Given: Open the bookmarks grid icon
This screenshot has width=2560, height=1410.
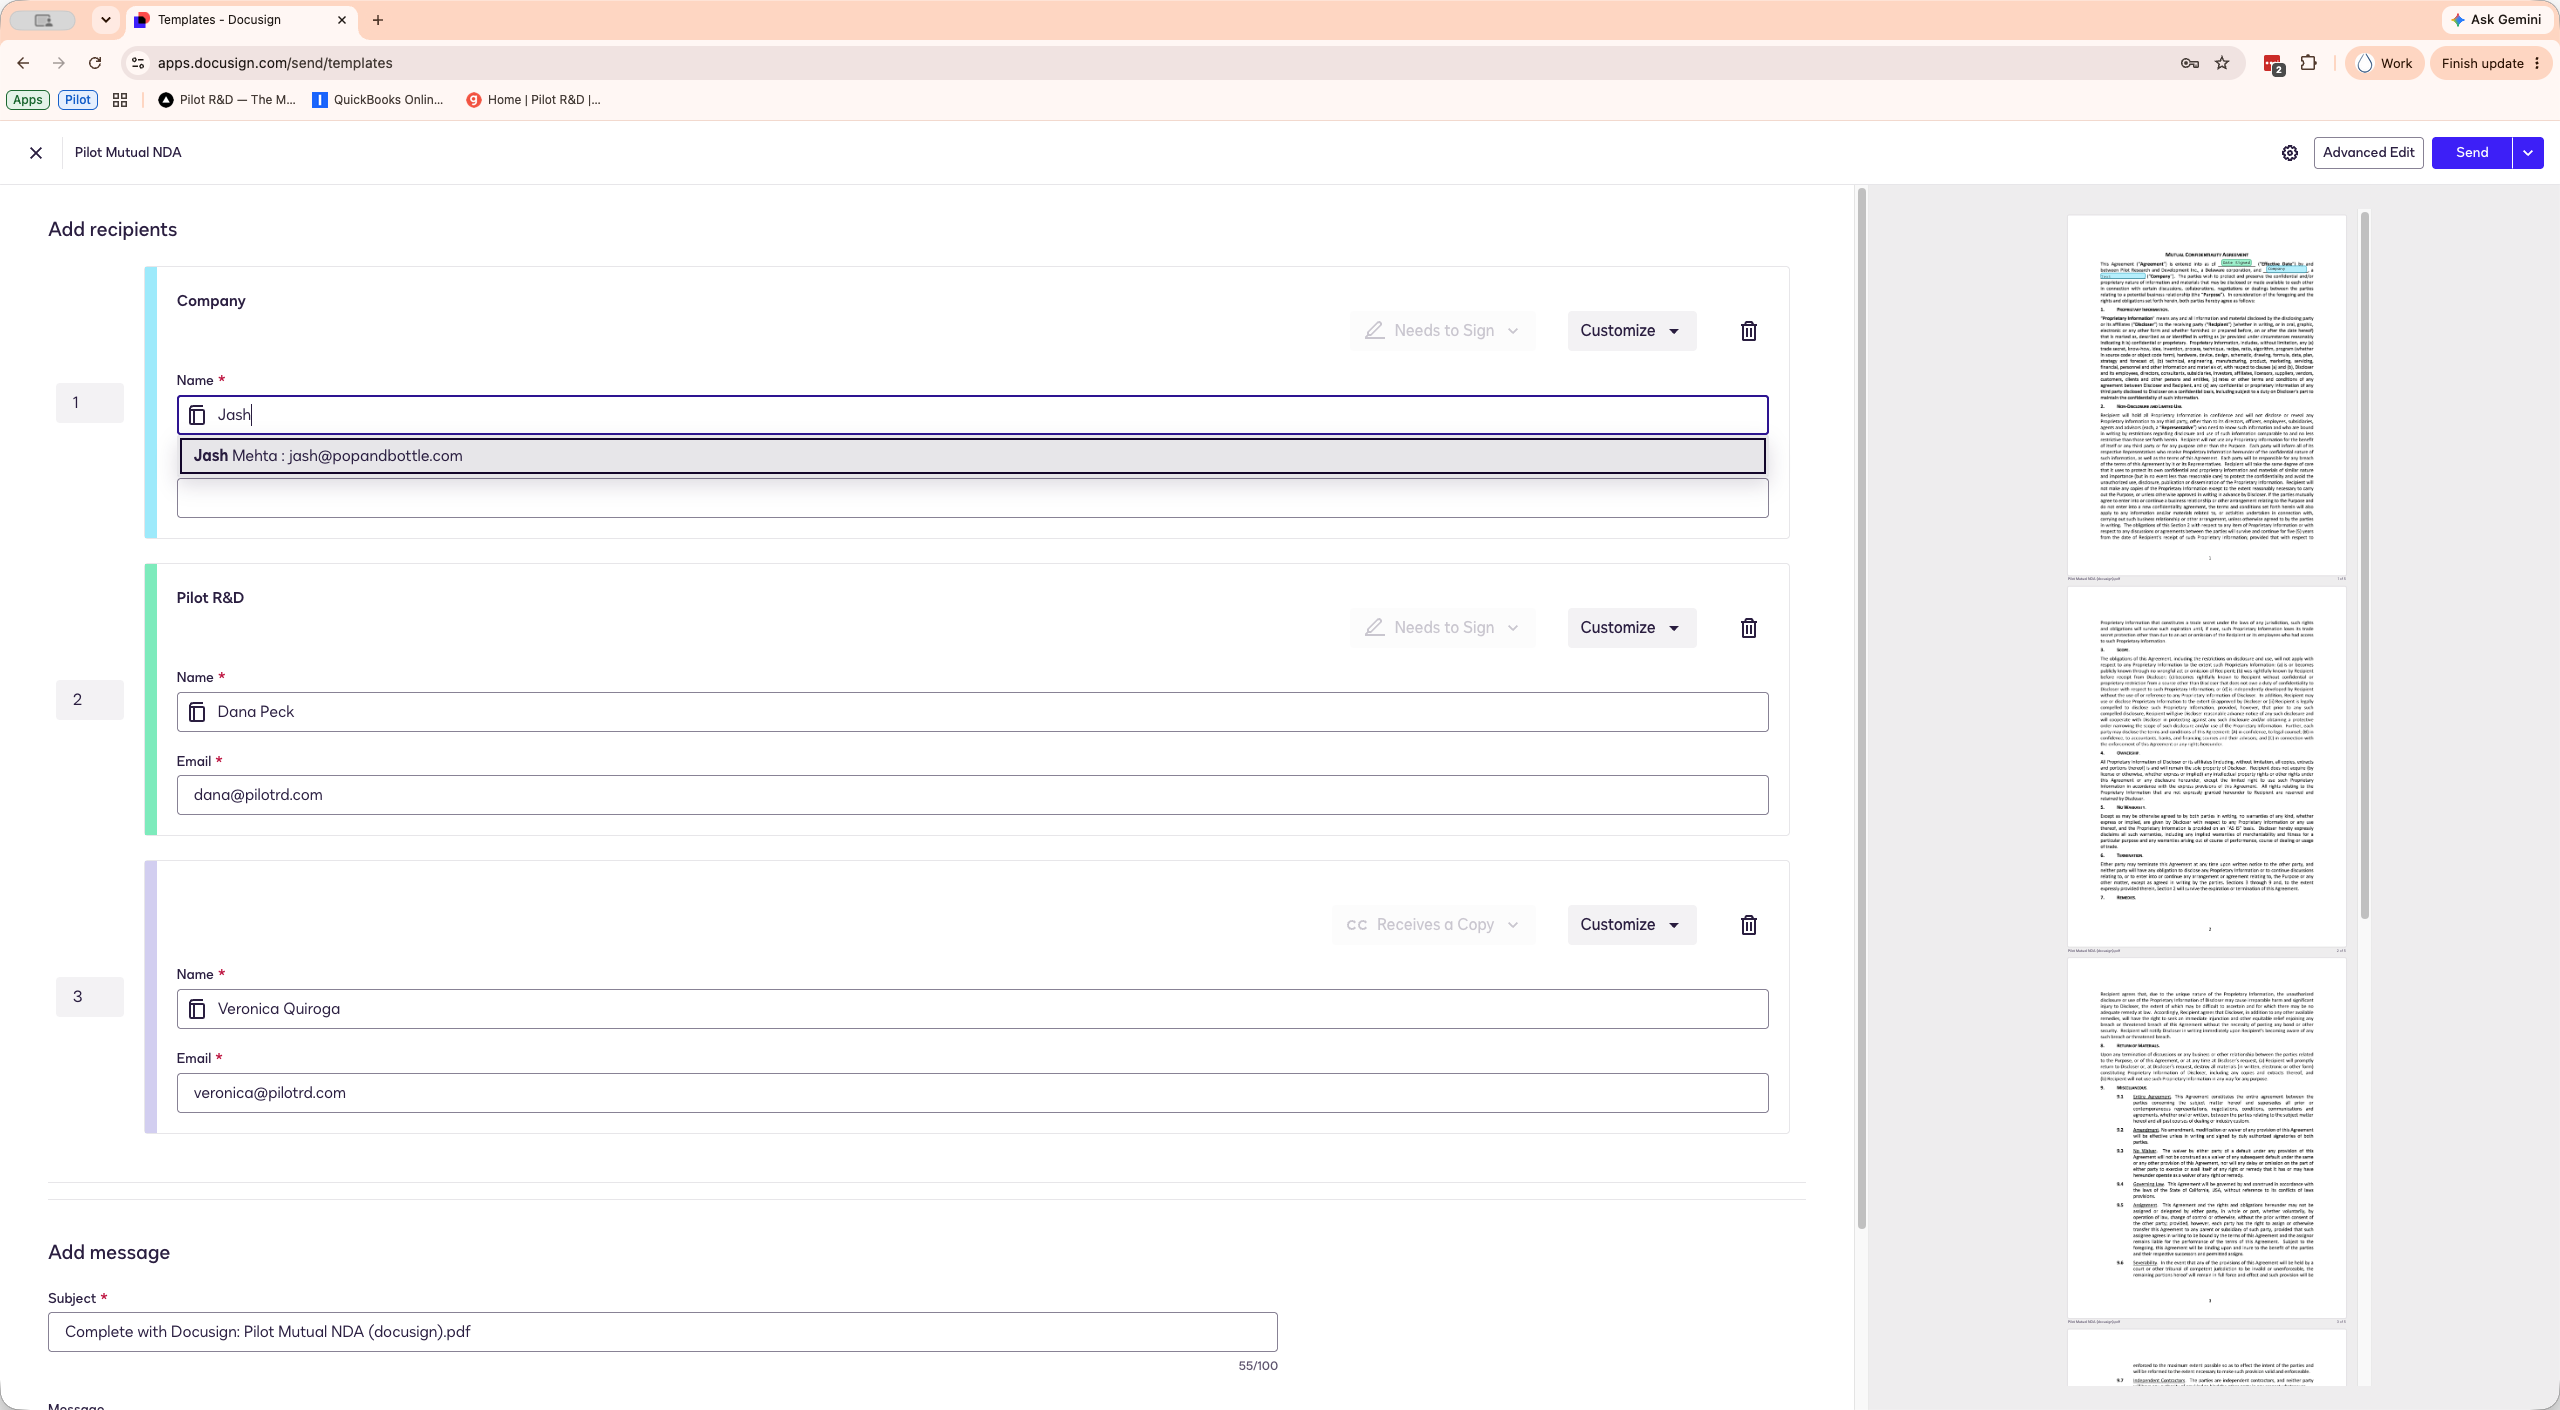Looking at the screenshot, I should coord(120,100).
